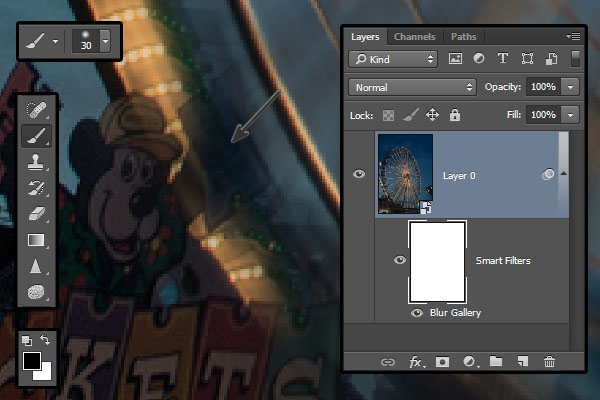This screenshot has width=600, height=400.
Task: Click the Brush tool preset icon in options bar
Action: click(x=35, y=41)
